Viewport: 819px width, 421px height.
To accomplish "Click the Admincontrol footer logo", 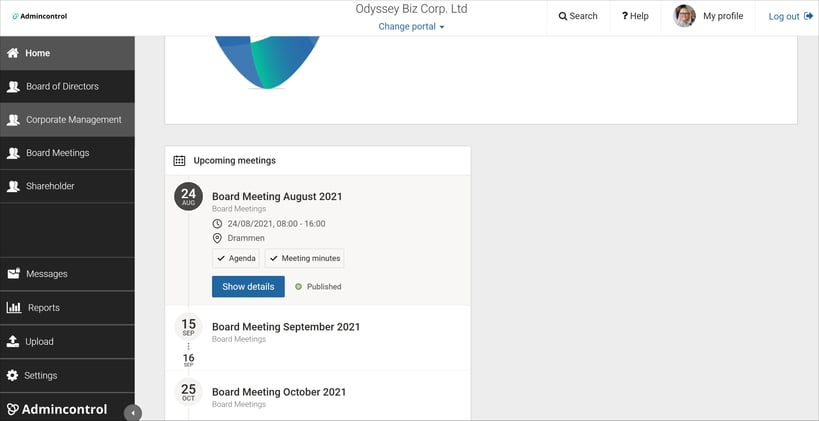I will [57, 410].
